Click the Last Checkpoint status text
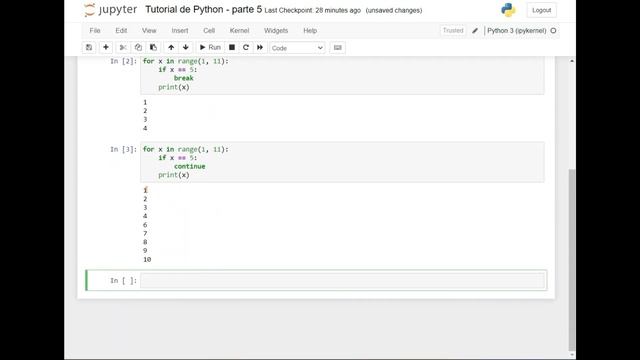This screenshot has width=640, height=360. (x=313, y=11)
